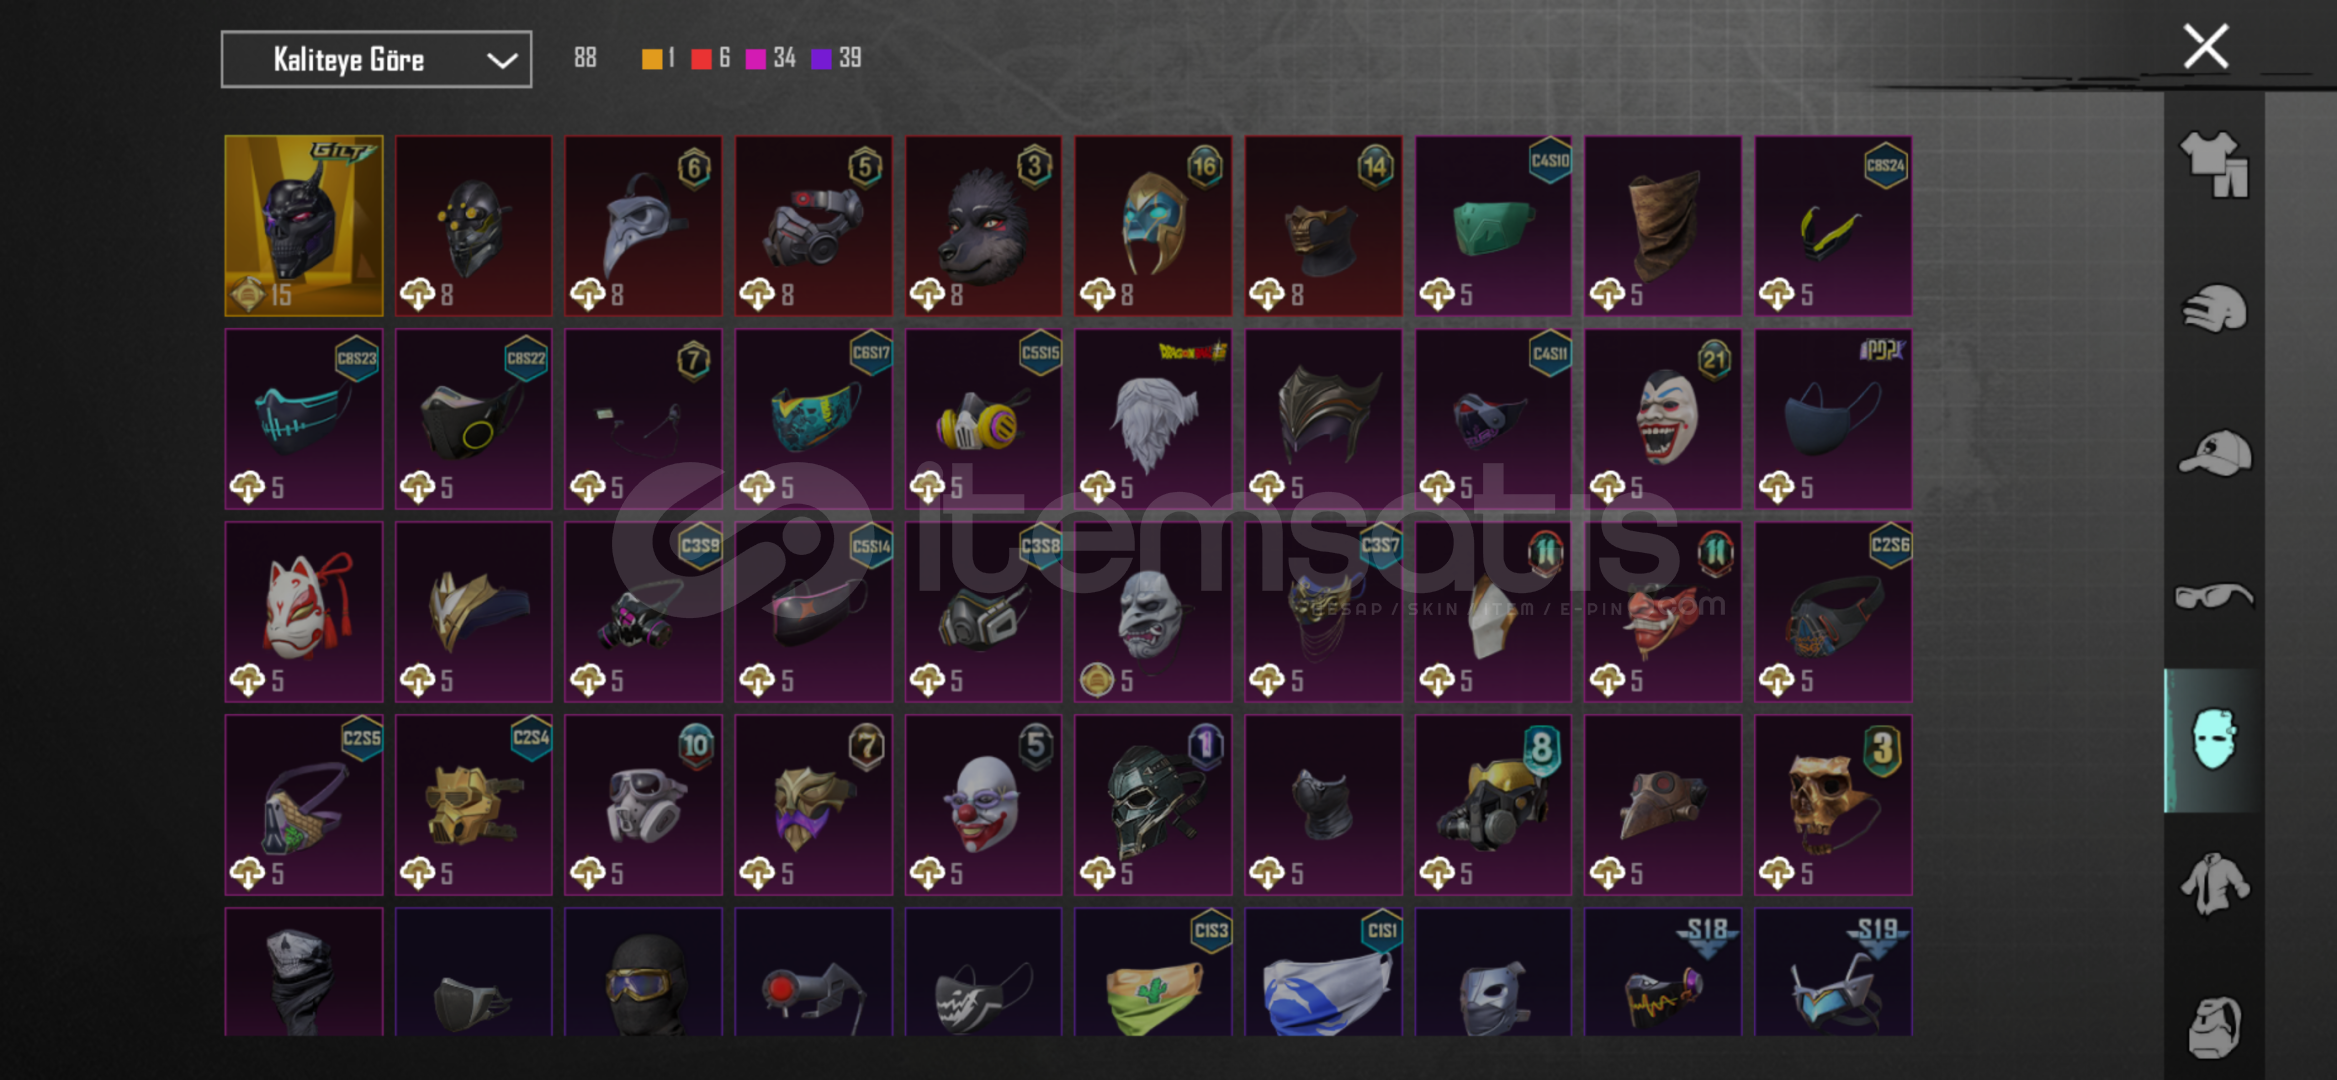Viewport: 2337px width, 1080px height.
Task: Select the white kitsune fox mask
Action: click(x=304, y=612)
